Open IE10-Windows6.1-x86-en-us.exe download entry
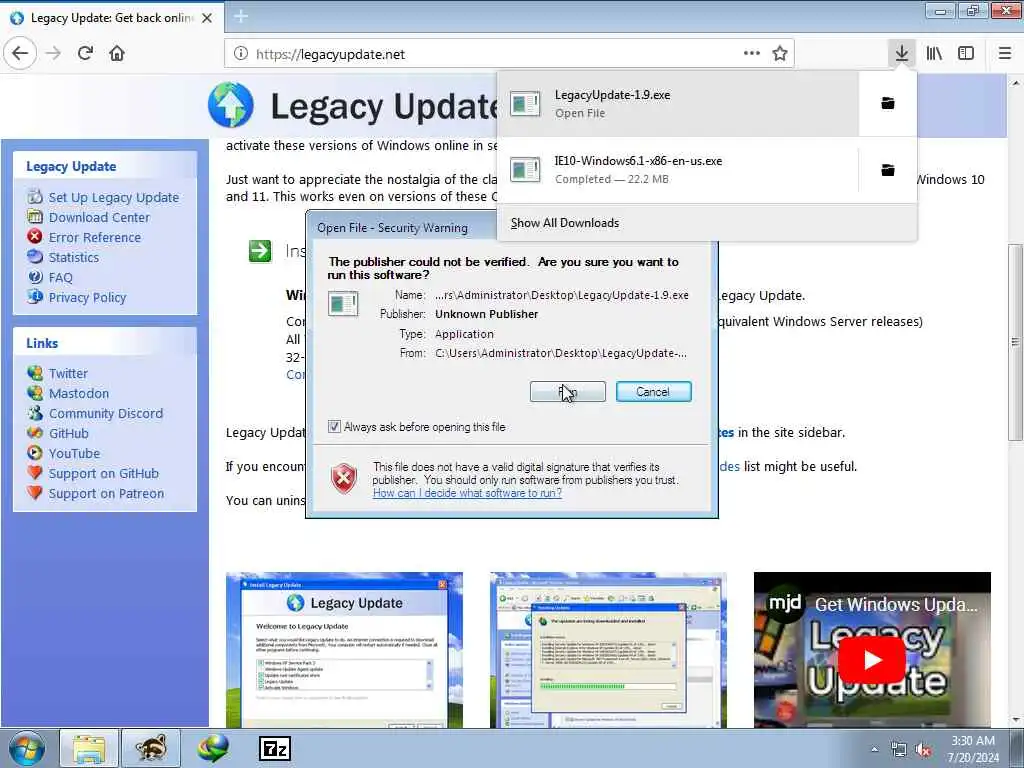This screenshot has height=768, width=1024. (678, 170)
